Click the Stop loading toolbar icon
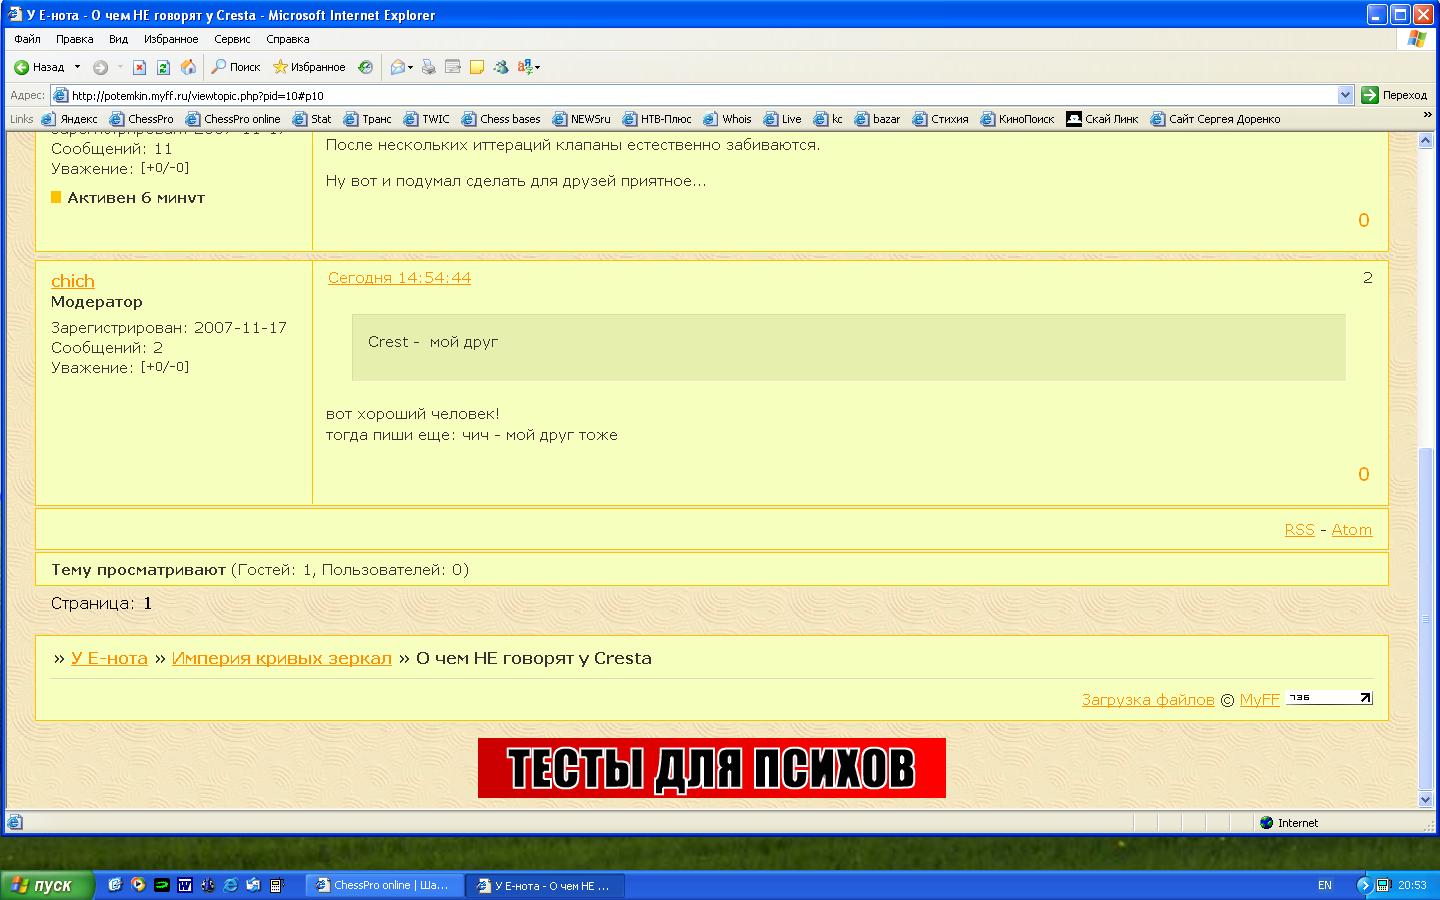 tap(139, 67)
